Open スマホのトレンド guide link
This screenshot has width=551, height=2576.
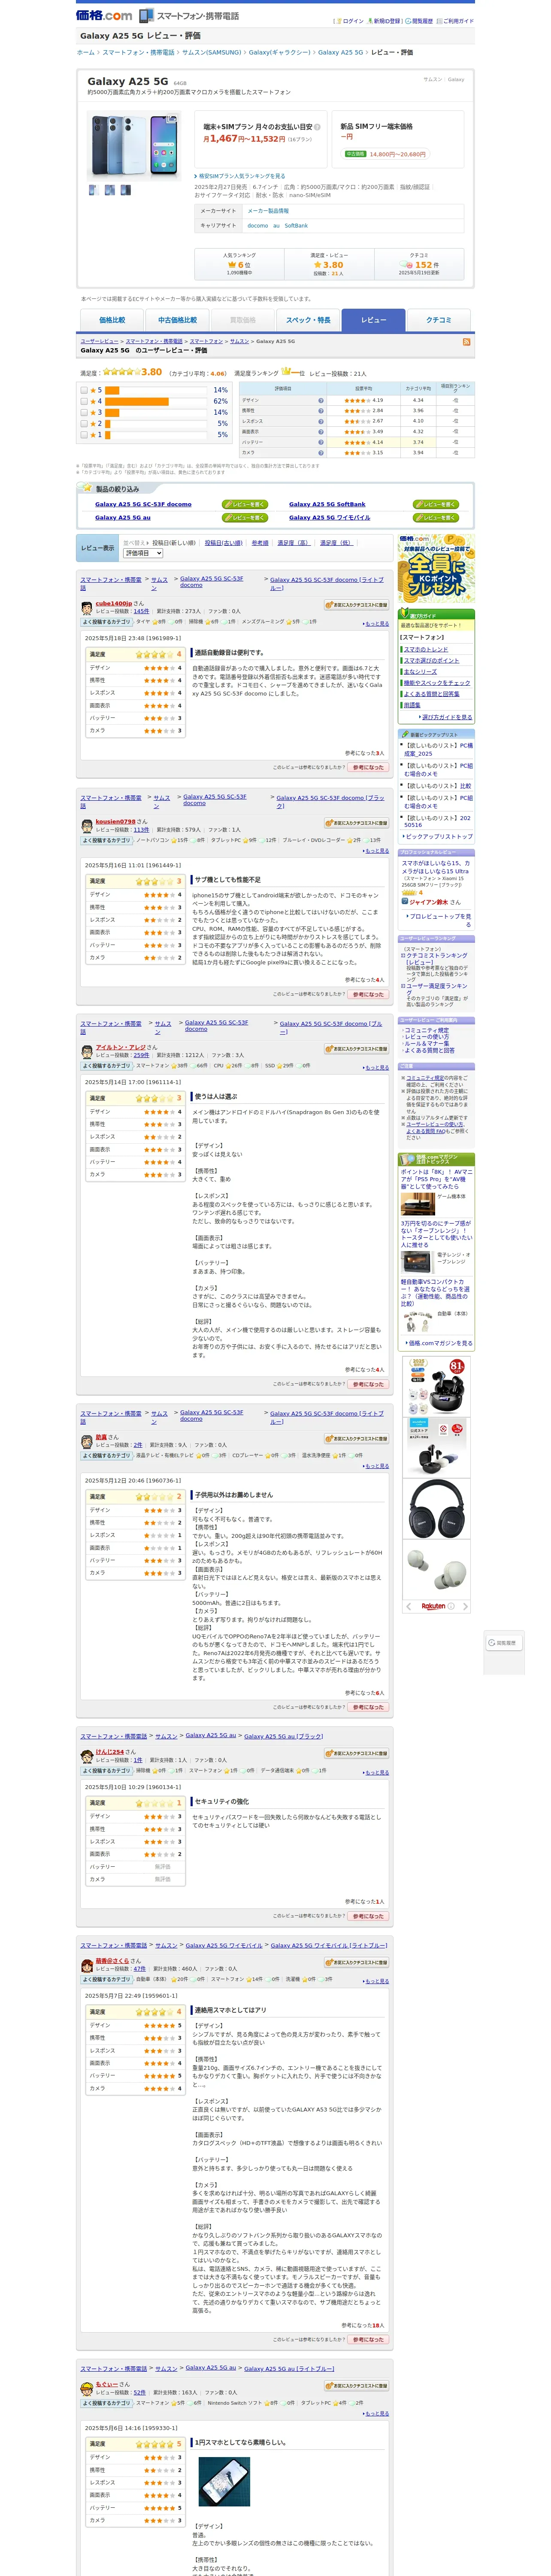click(426, 649)
